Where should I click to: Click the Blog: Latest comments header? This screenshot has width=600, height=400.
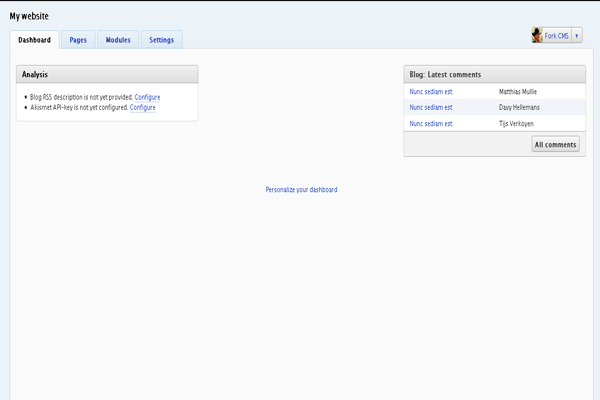(x=494, y=74)
